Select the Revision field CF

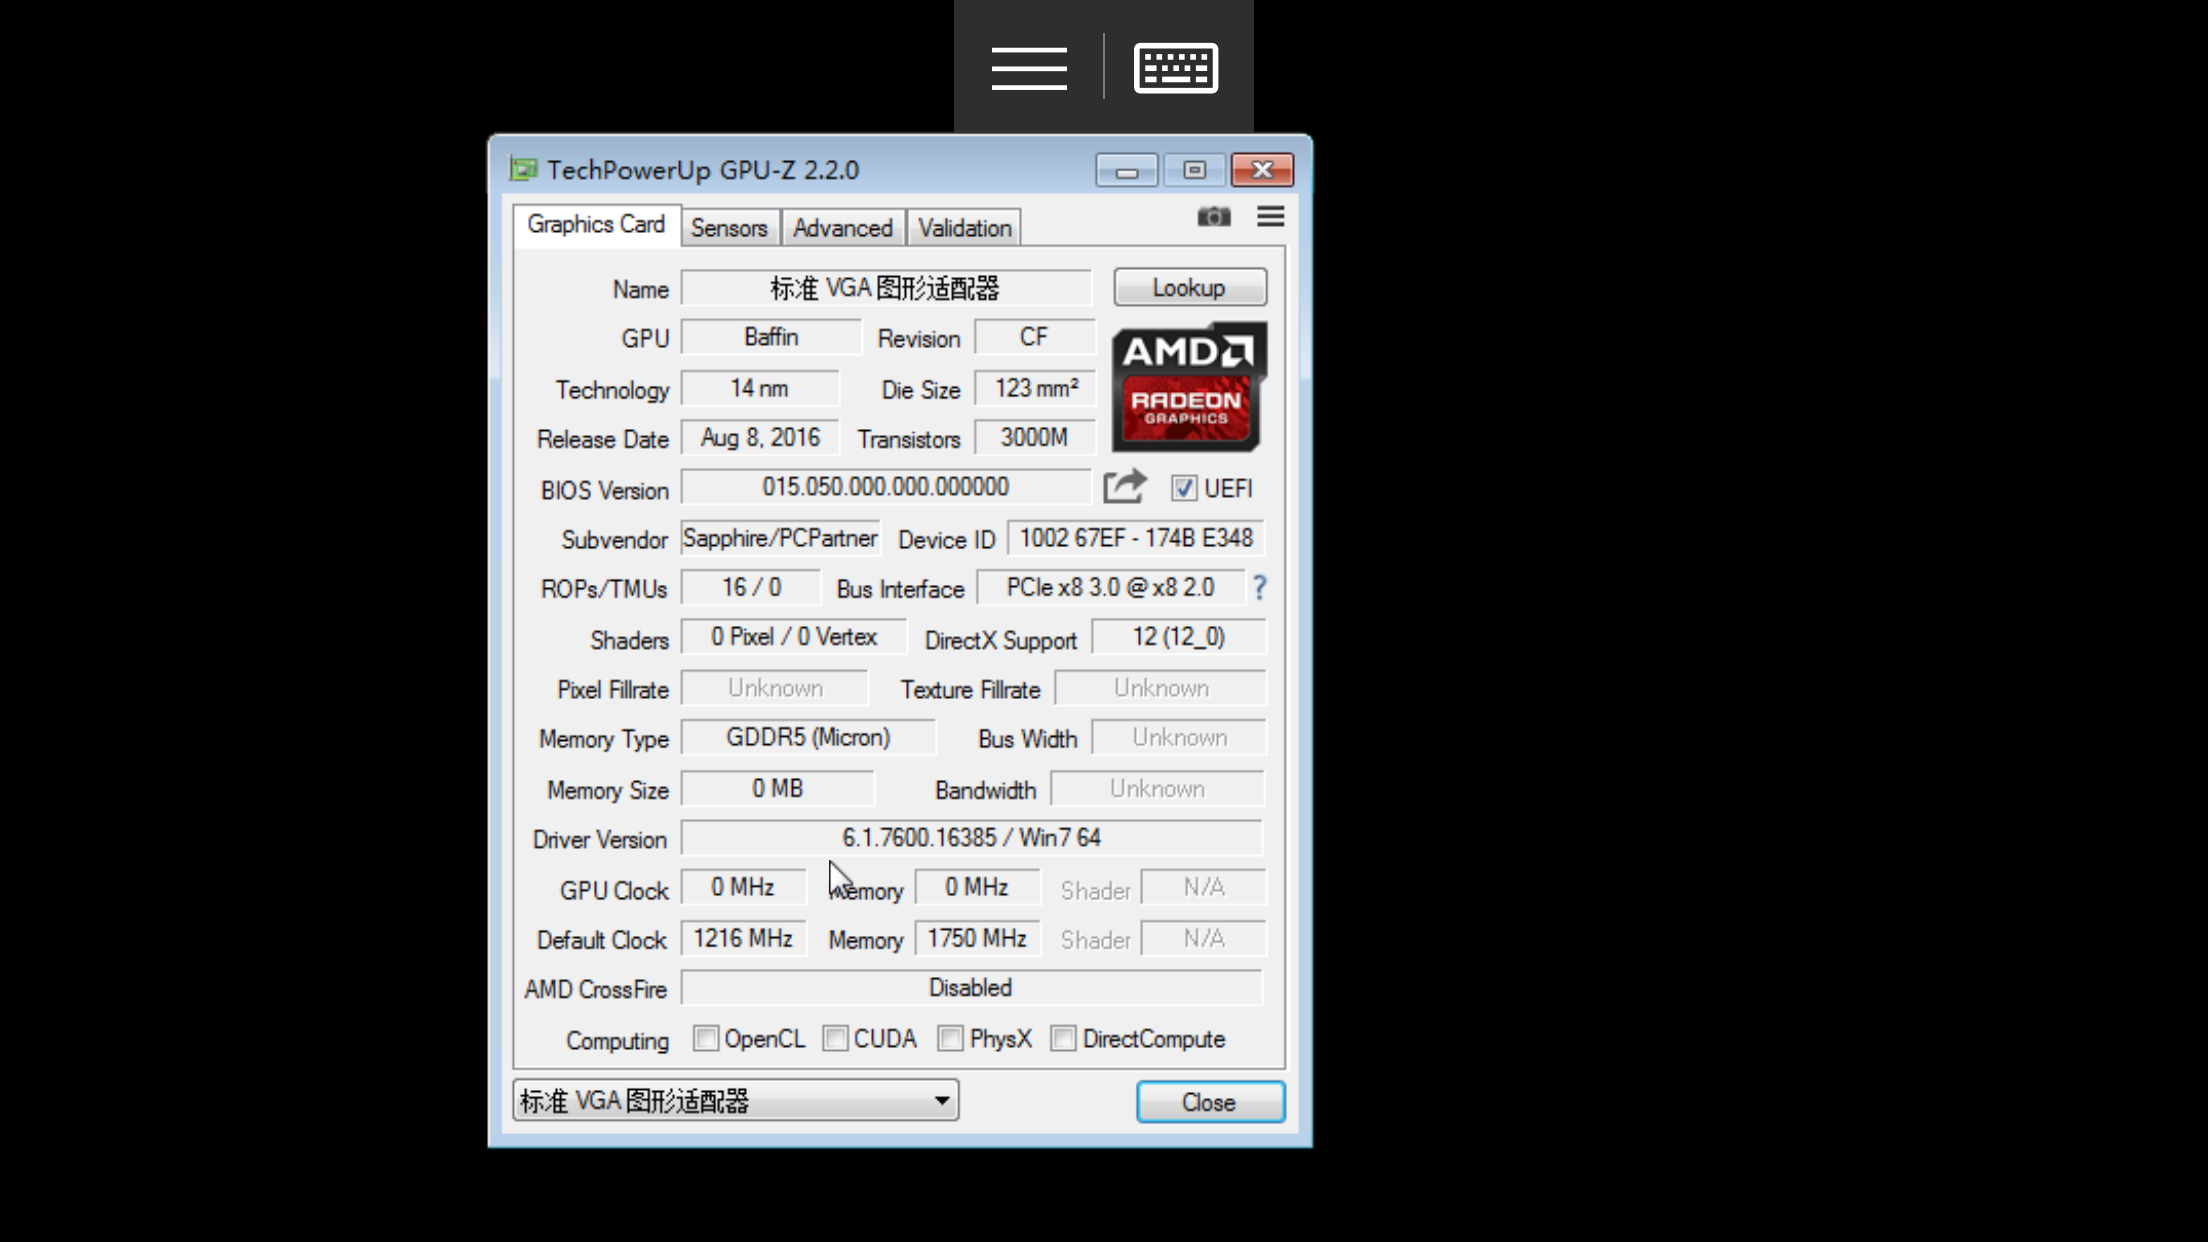click(x=1035, y=337)
